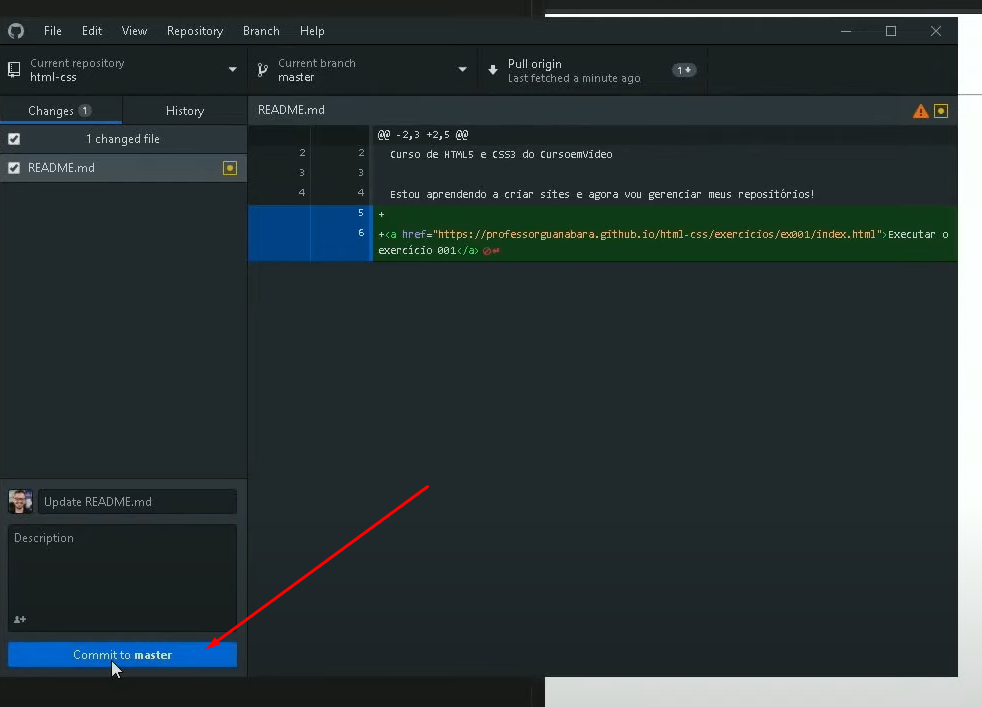The image size is (982, 707).
Task: Open the Branch menu
Action: click(x=261, y=31)
